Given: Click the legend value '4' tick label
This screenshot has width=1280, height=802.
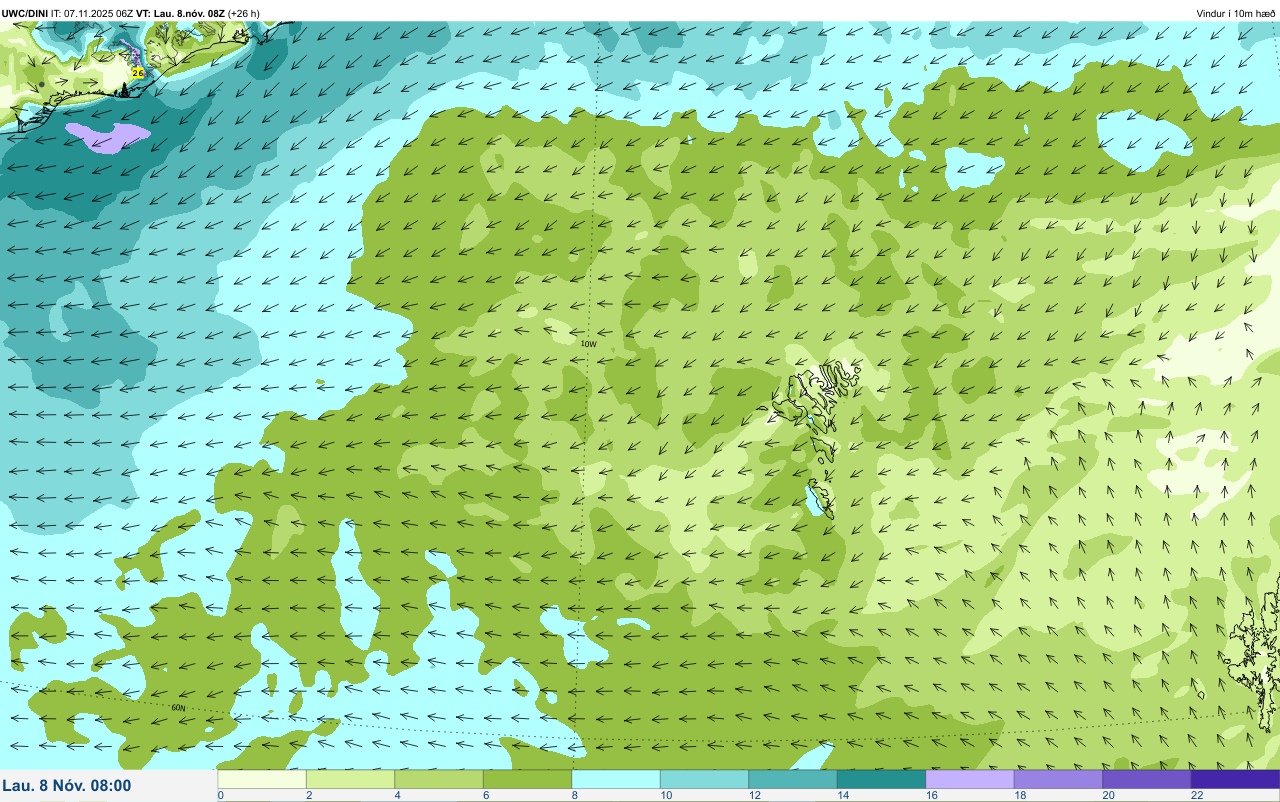Looking at the screenshot, I should (395, 795).
